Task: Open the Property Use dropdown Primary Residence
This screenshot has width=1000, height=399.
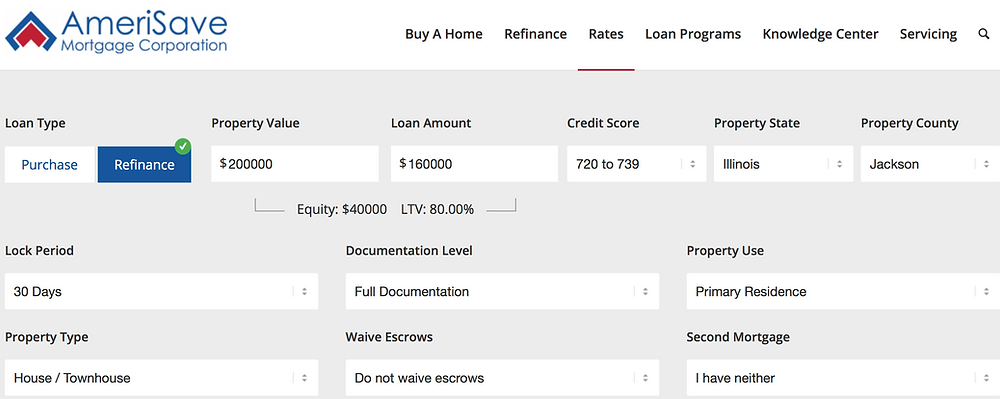Action: tap(843, 291)
